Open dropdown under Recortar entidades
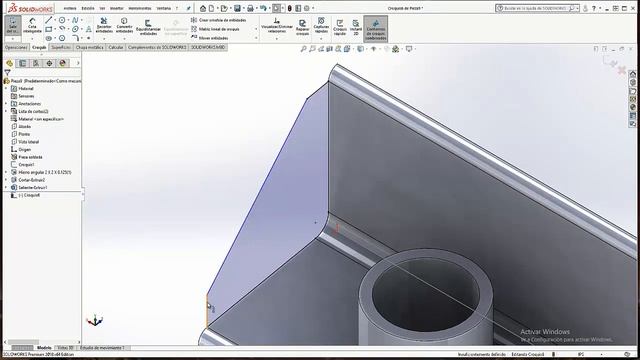 coord(104,39)
